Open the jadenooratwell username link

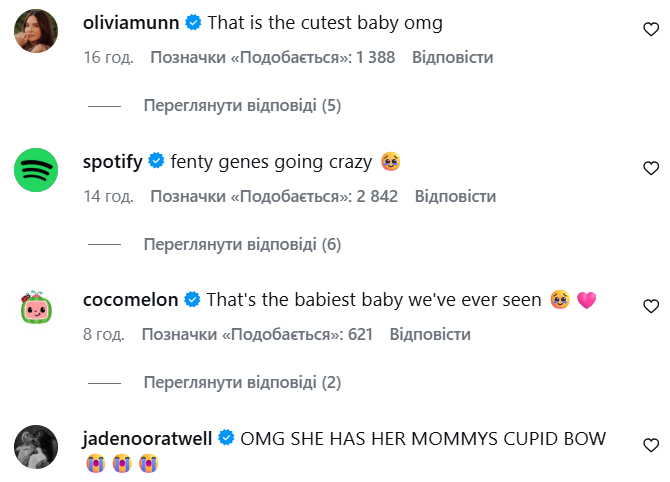[x=148, y=437]
